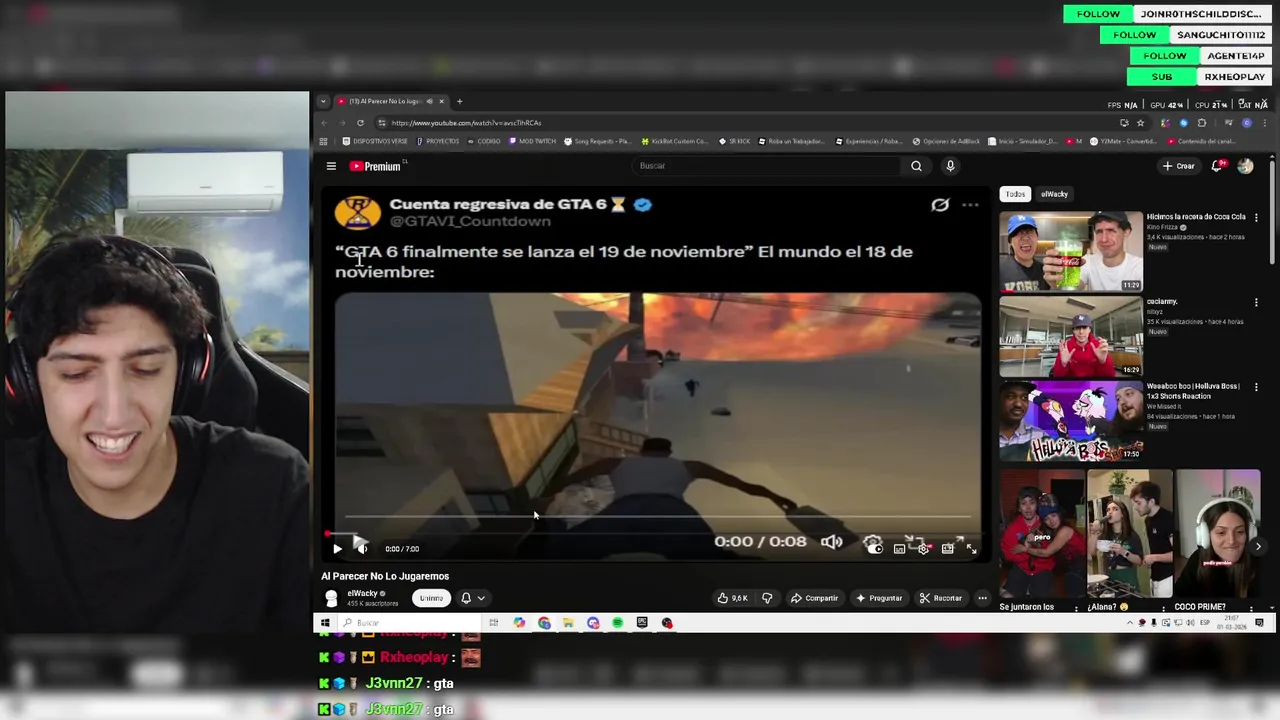Seek the embedded tweet video scrubber
The image size is (1280, 720).
click(658, 517)
